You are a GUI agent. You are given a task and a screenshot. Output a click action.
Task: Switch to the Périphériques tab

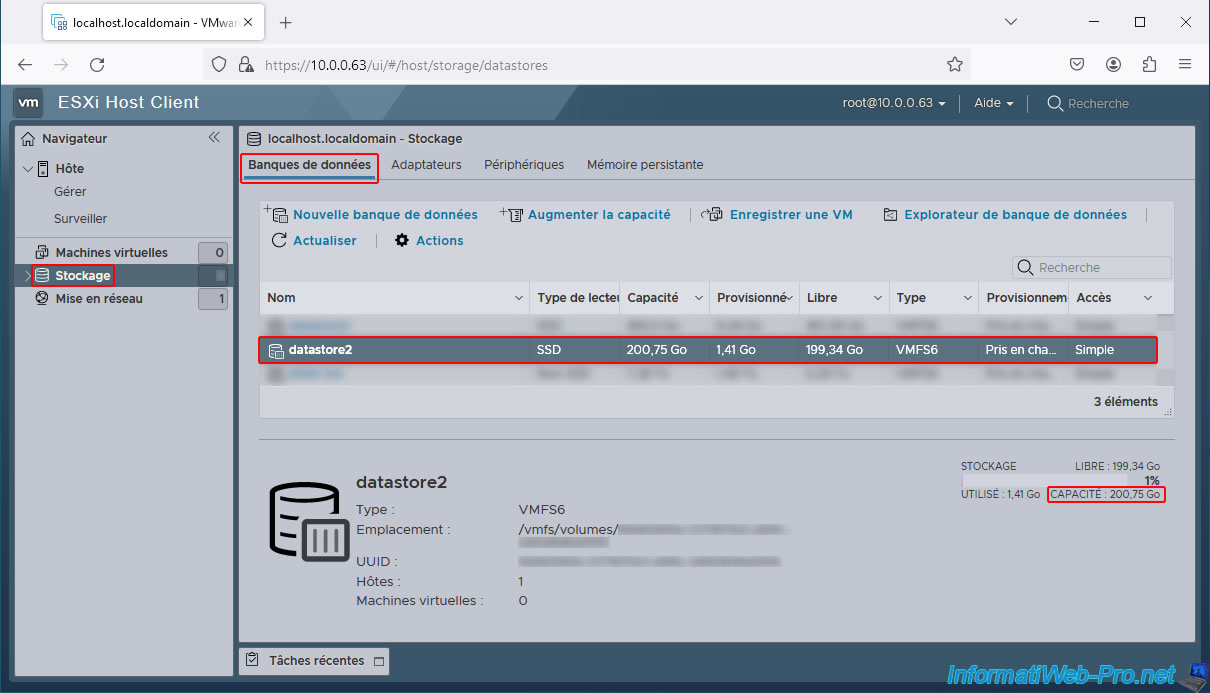click(524, 164)
